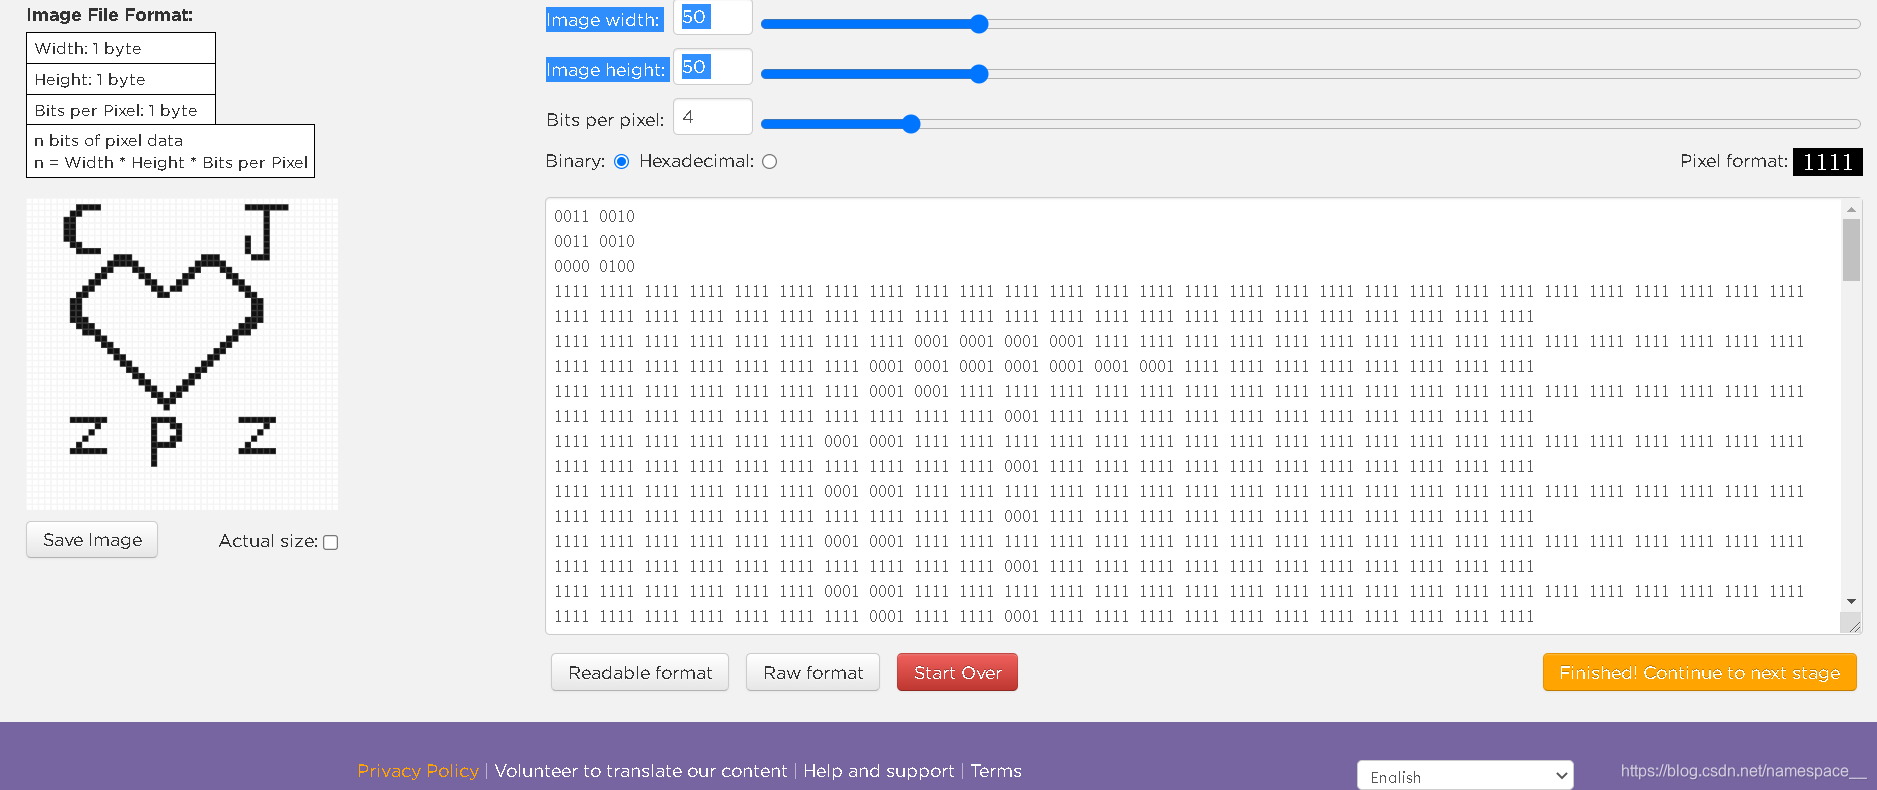Image resolution: width=1877 pixels, height=790 pixels.
Task: Click the 'Bits per pixel:' label
Action: 605,120
